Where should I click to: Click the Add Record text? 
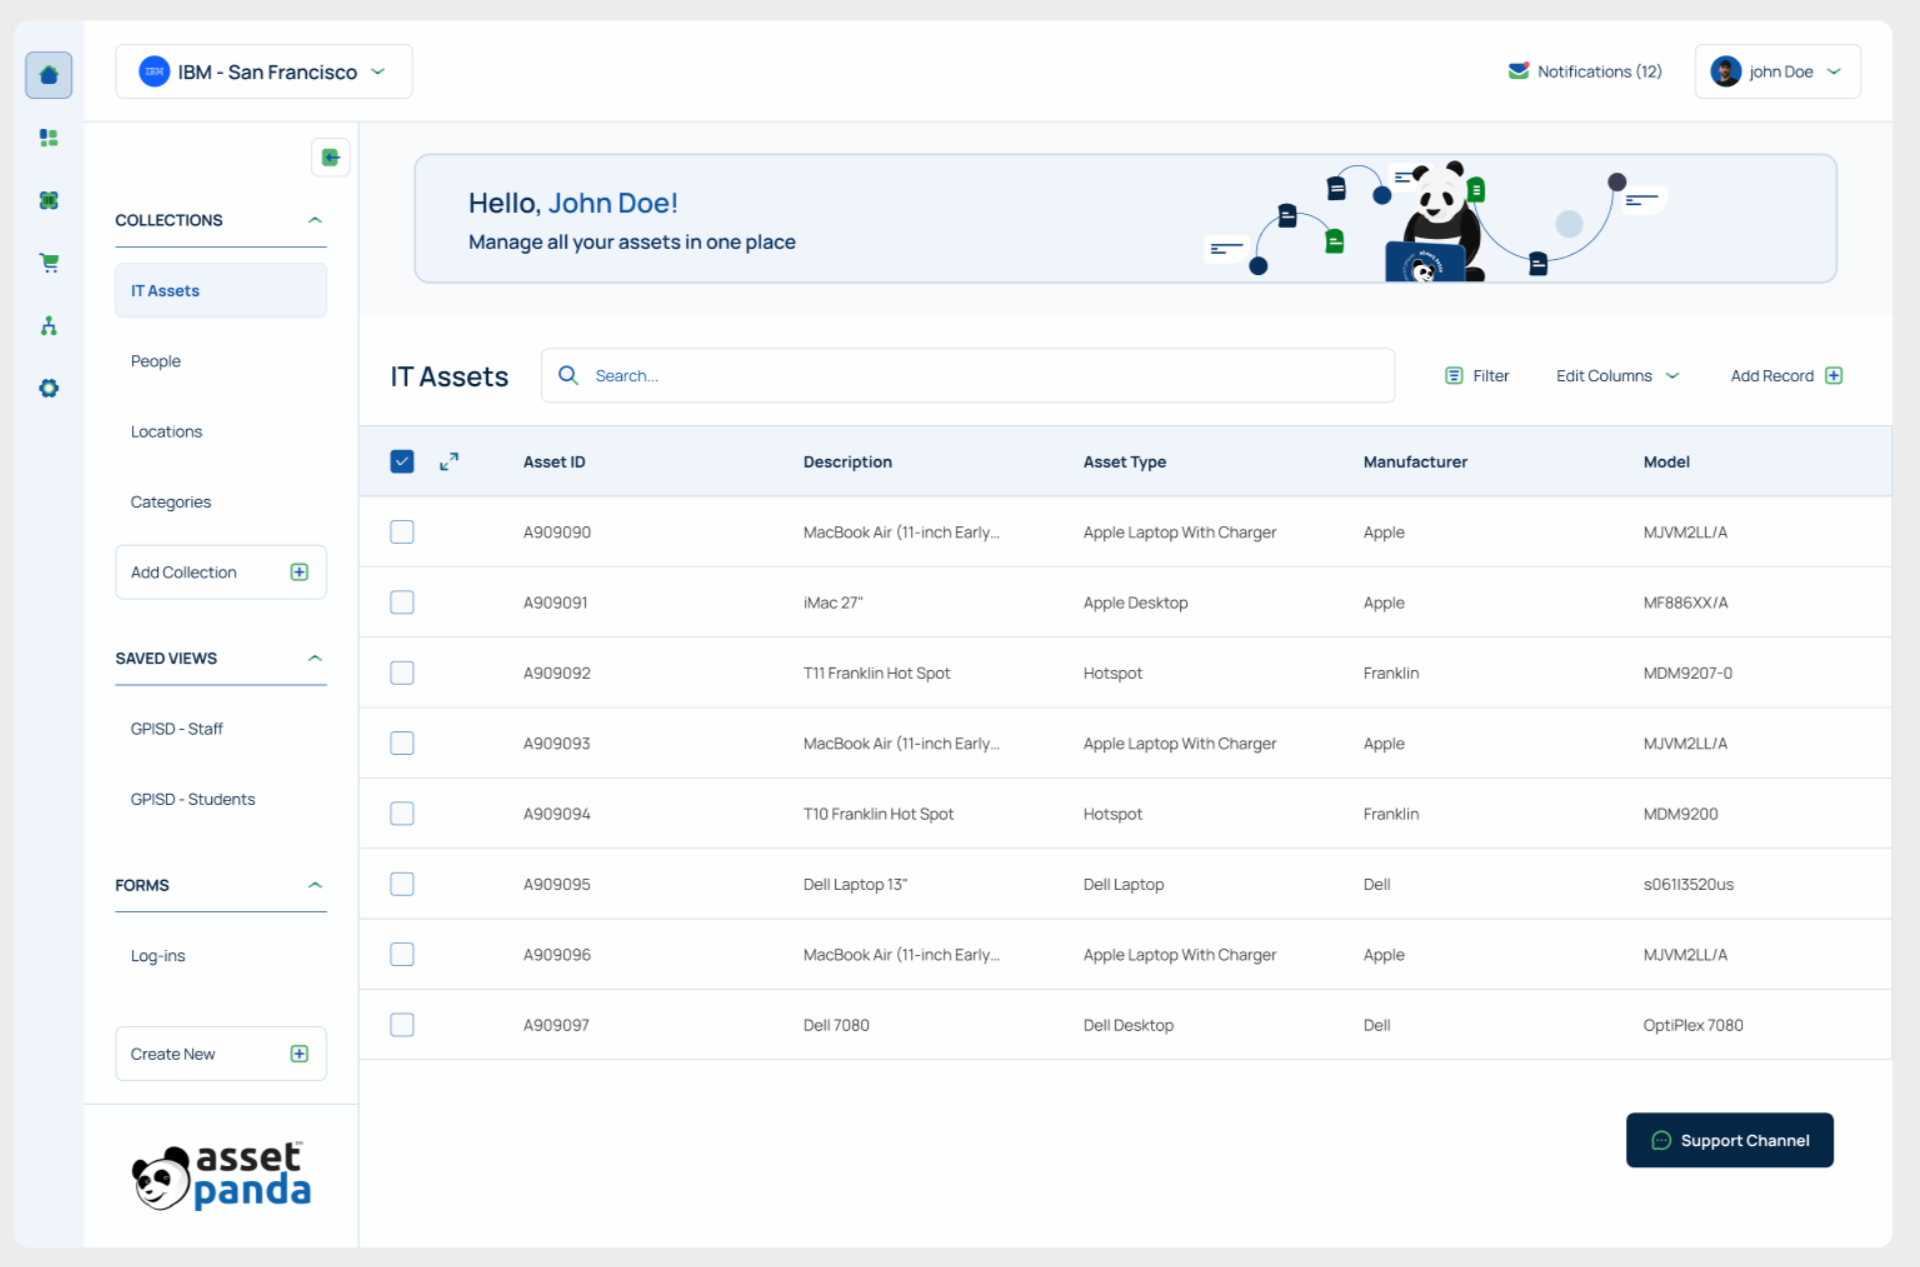(x=1772, y=376)
